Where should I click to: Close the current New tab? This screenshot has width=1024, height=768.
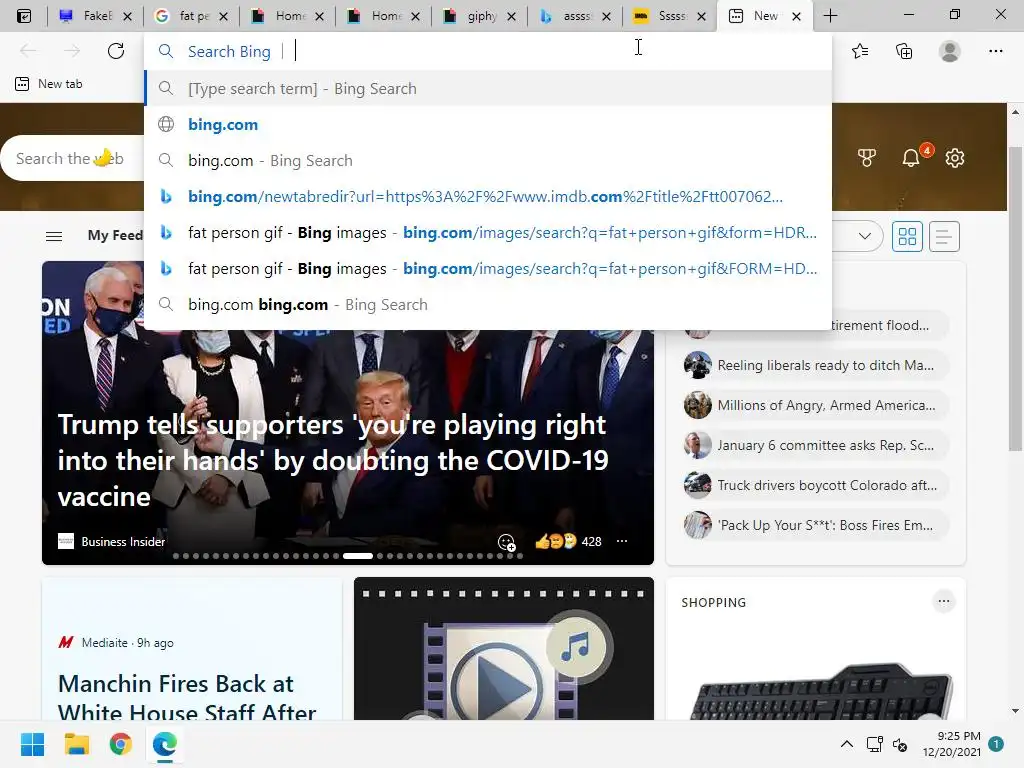(x=796, y=16)
